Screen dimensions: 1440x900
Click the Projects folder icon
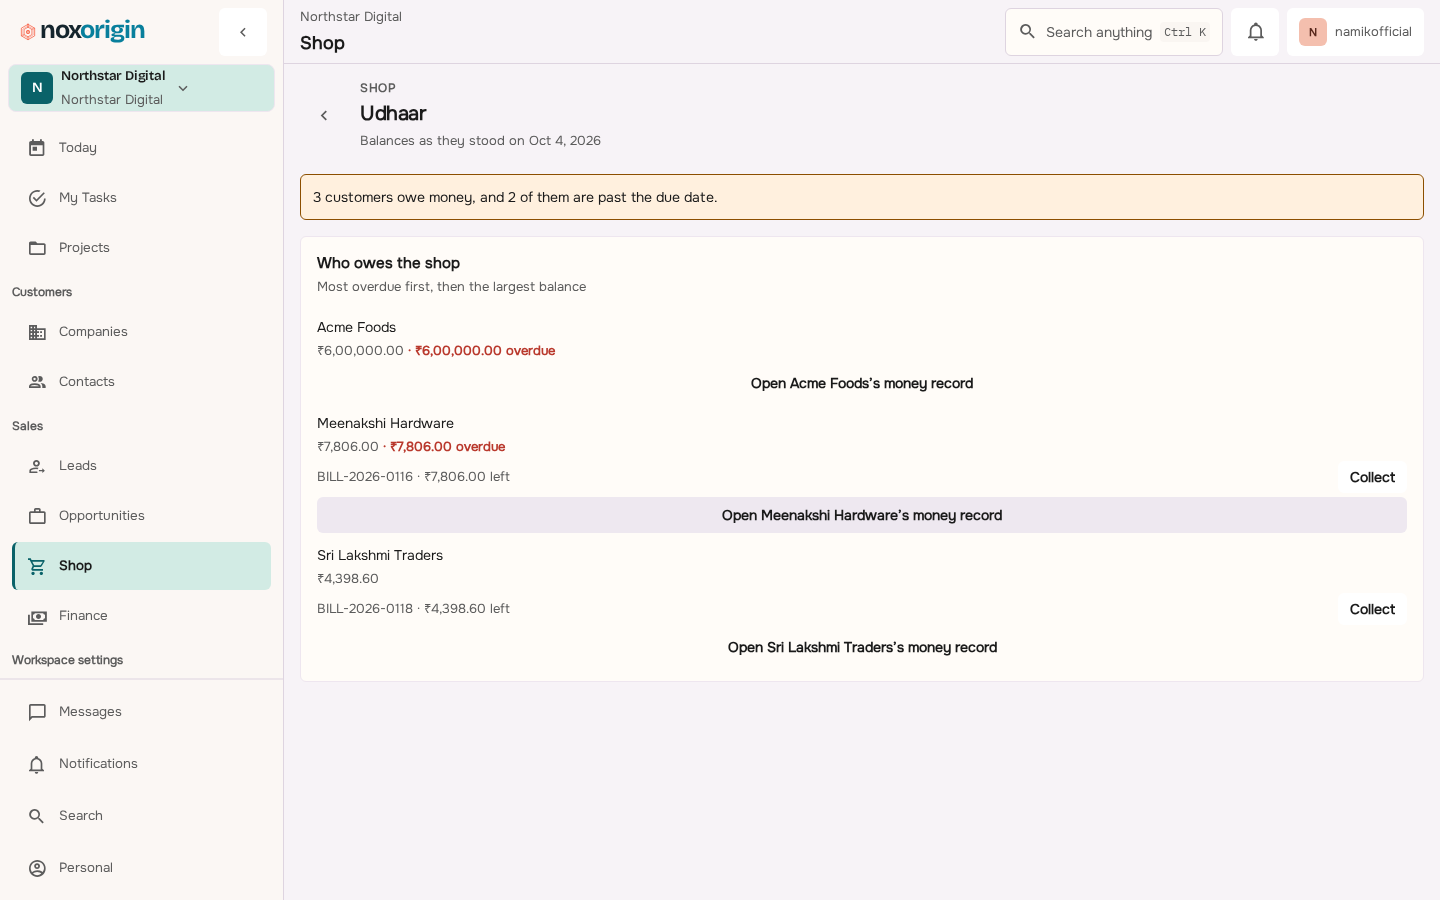37,248
